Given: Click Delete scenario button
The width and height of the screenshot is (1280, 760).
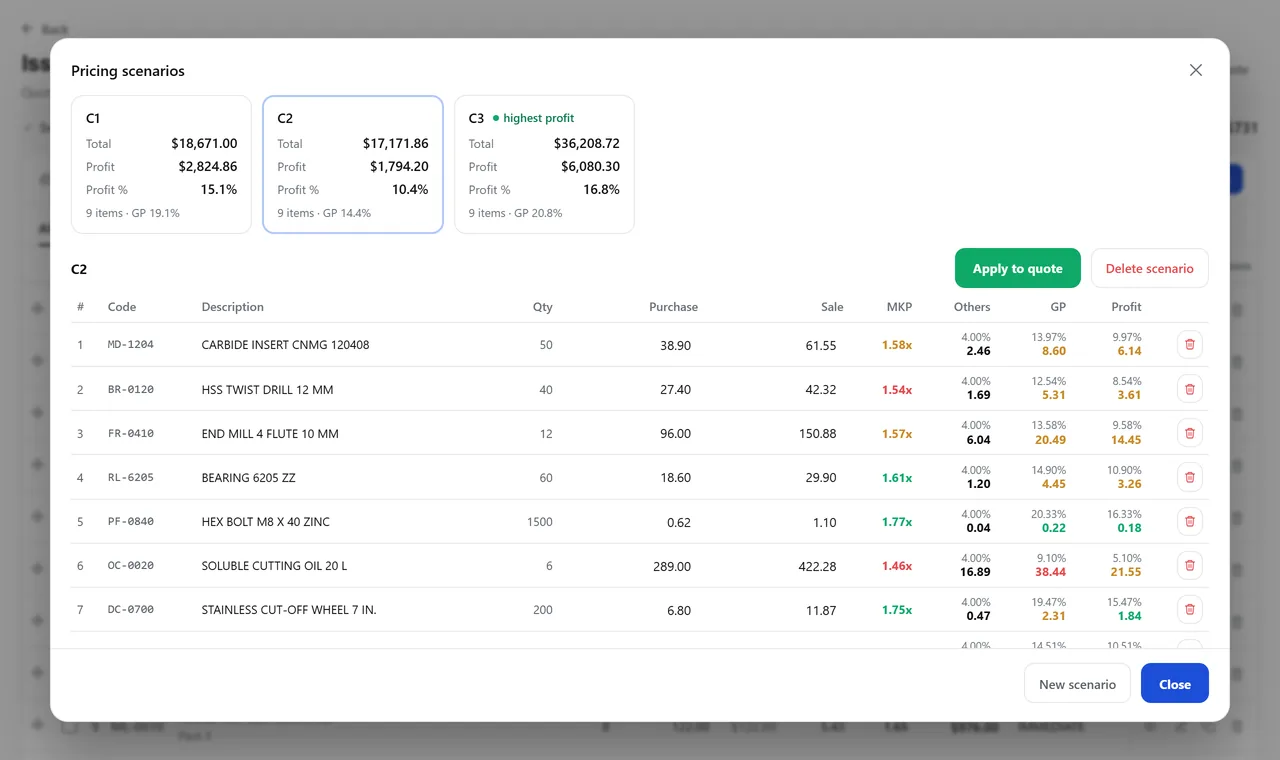Looking at the screenshot, I should [x=1150, y=268].
